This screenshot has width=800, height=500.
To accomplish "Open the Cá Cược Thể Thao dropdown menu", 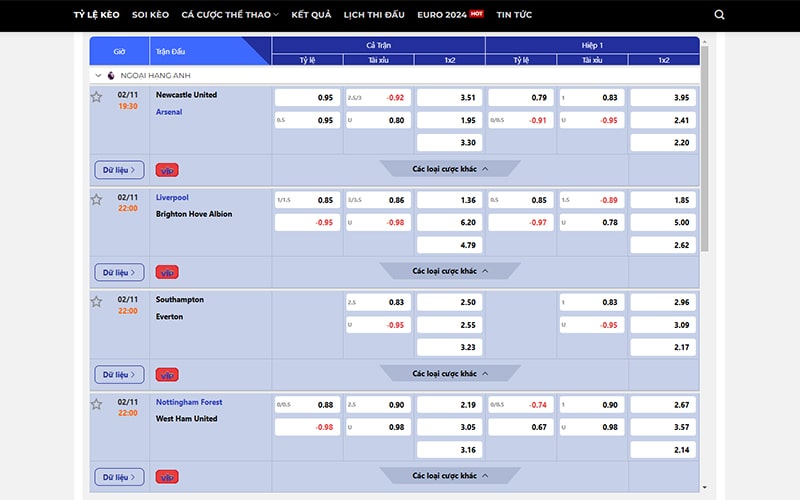I will (x=230, y=15).
